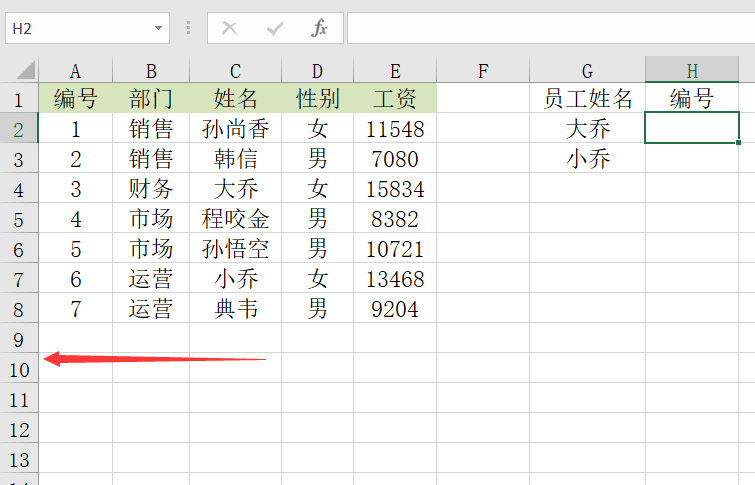Select column C header
Viewport: 755px width, 485px height.
tap(235, 70)
